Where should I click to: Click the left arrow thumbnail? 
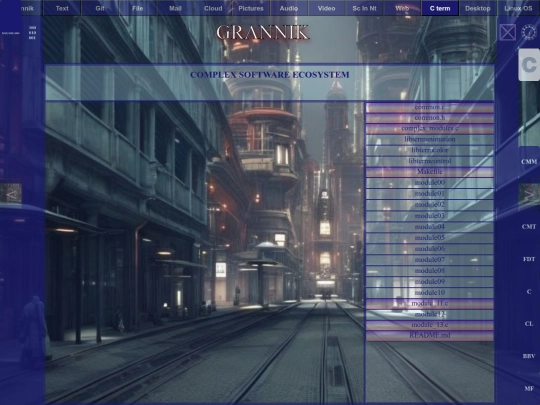coord(11,193)
